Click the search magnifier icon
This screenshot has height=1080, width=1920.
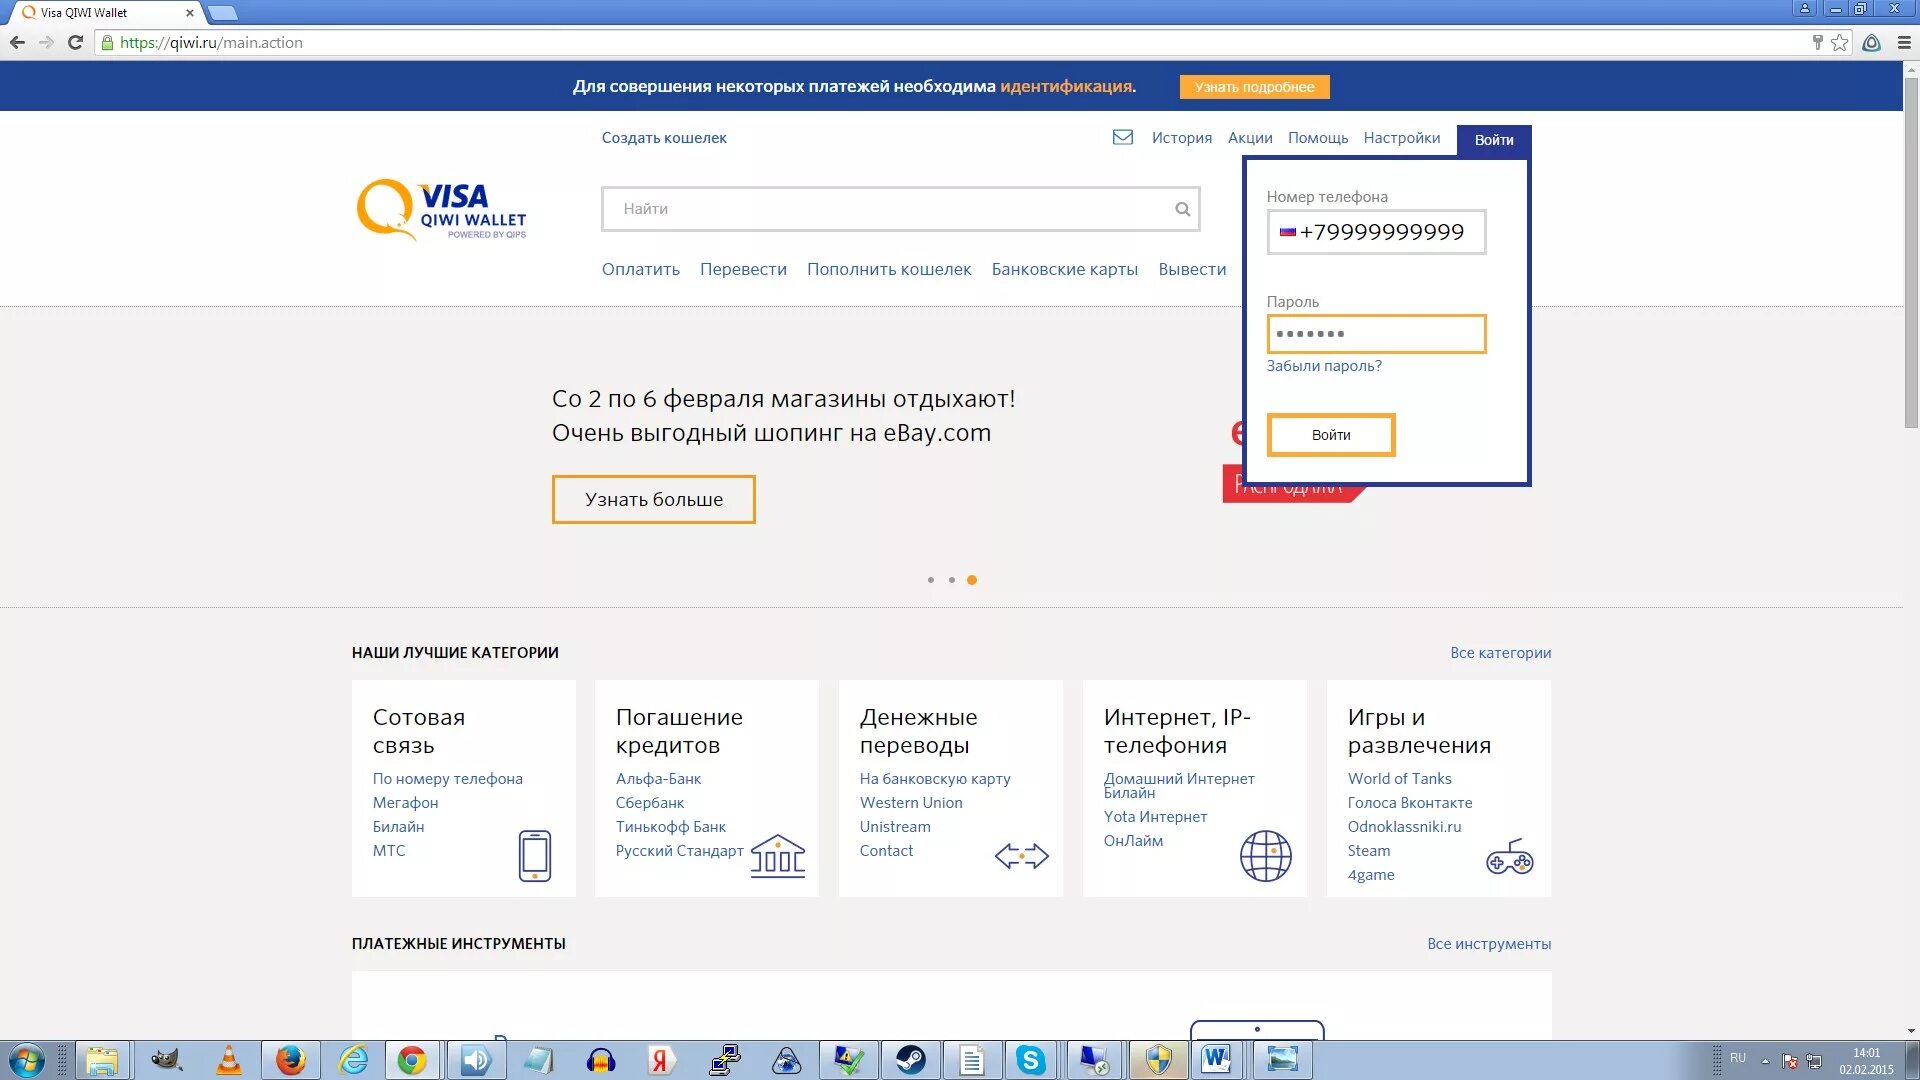[x=1182, y=209]
